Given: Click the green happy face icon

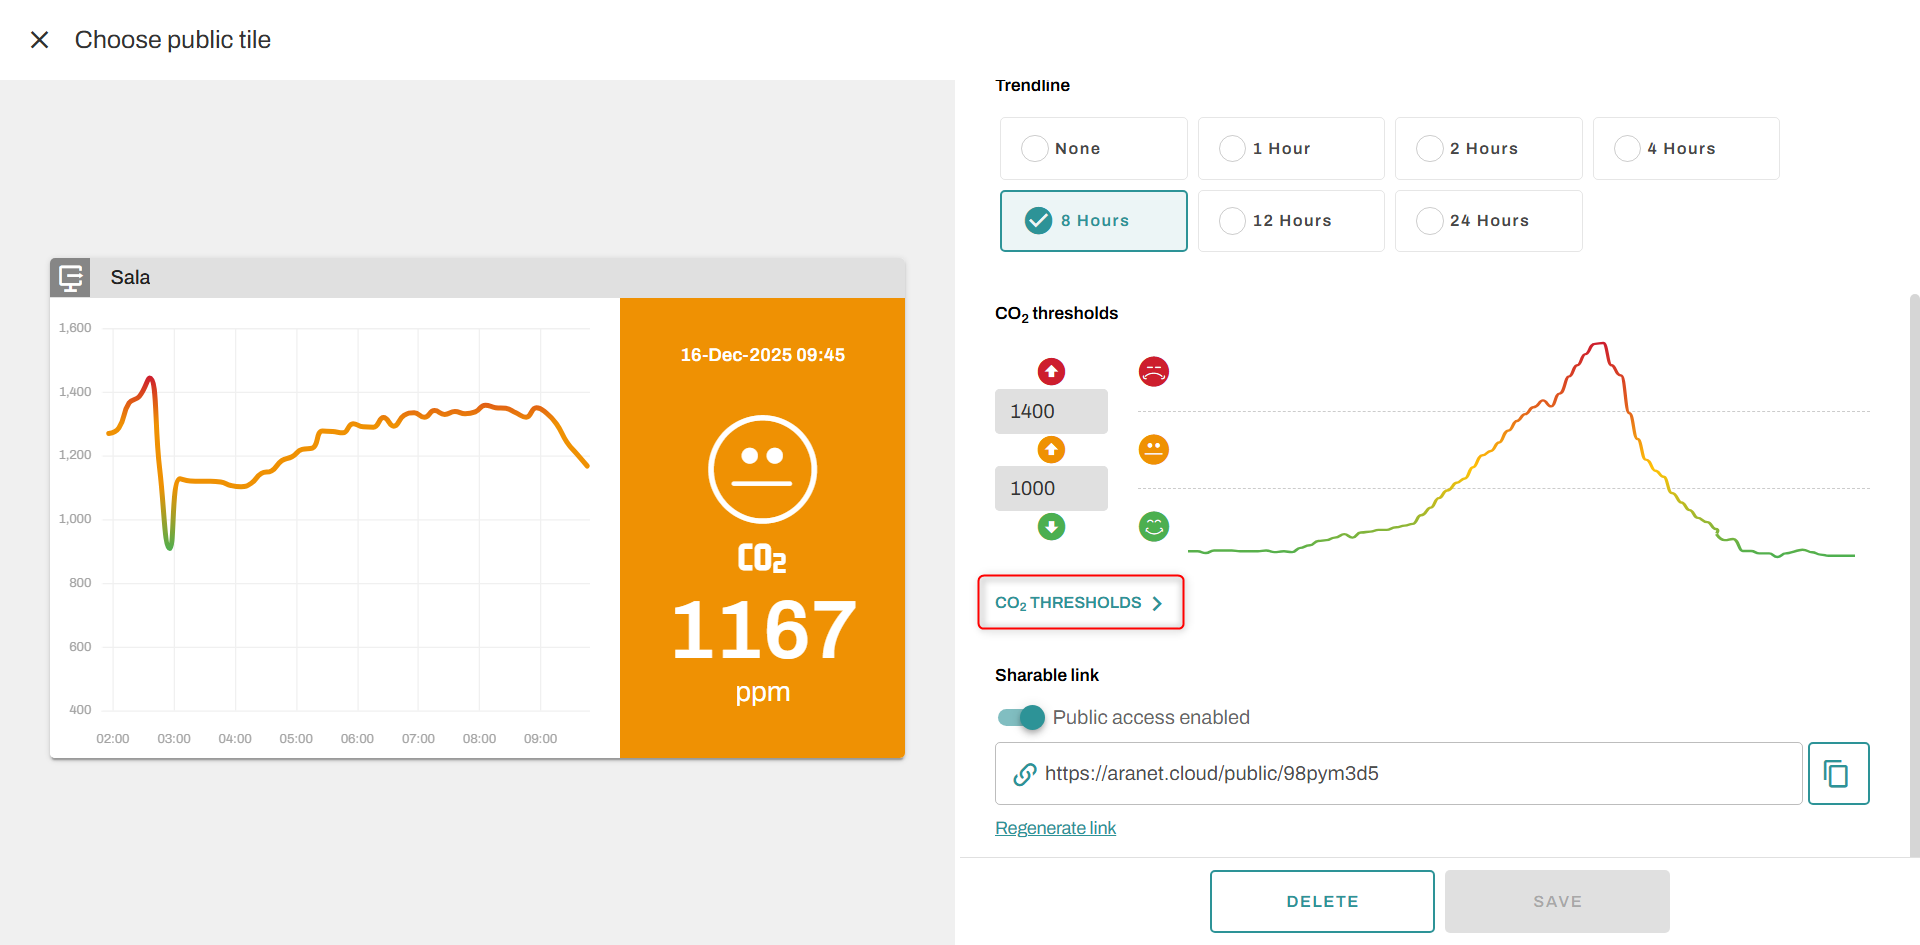Looking at the screenshot, I should (1153, 527).
